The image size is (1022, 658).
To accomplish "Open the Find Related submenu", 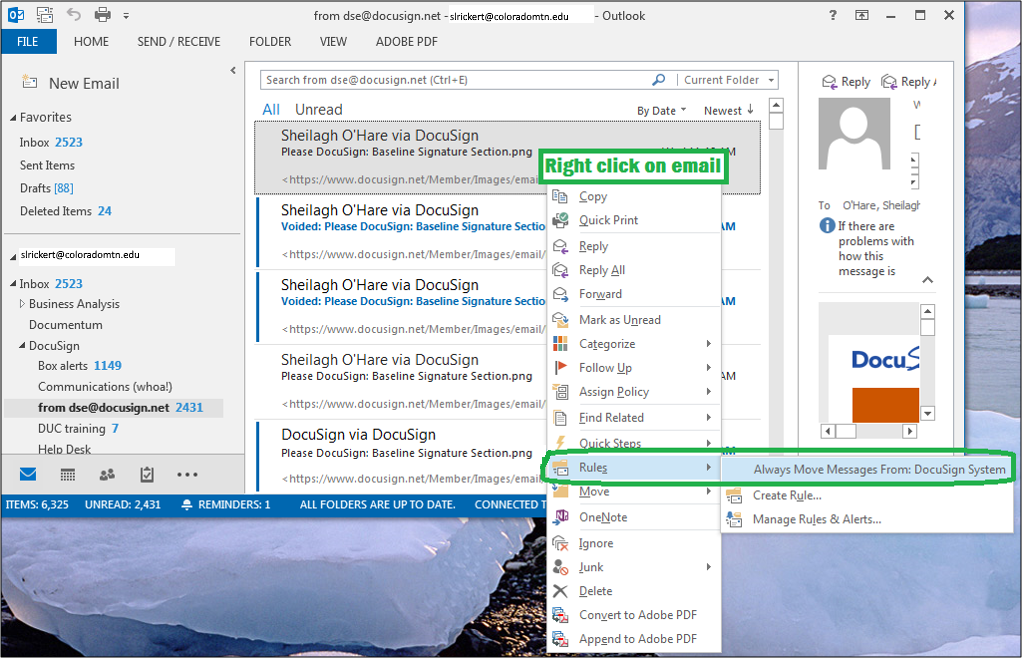I will click(634, 418).
